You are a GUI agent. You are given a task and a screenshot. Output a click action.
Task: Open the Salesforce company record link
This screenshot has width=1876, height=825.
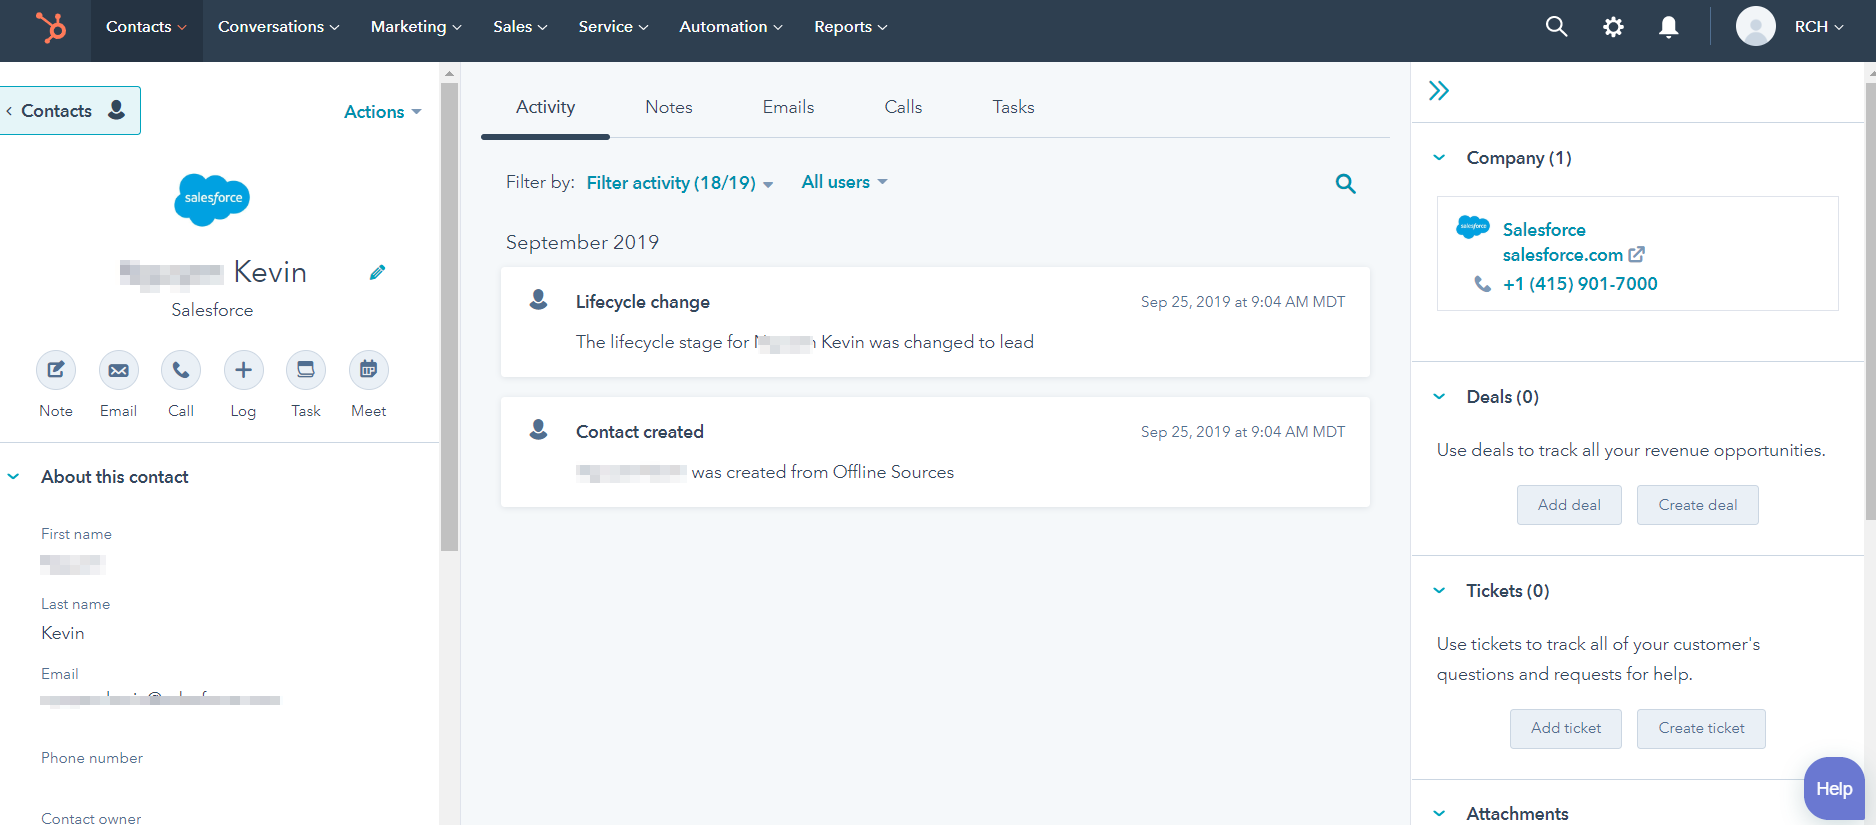[1544, 230]
